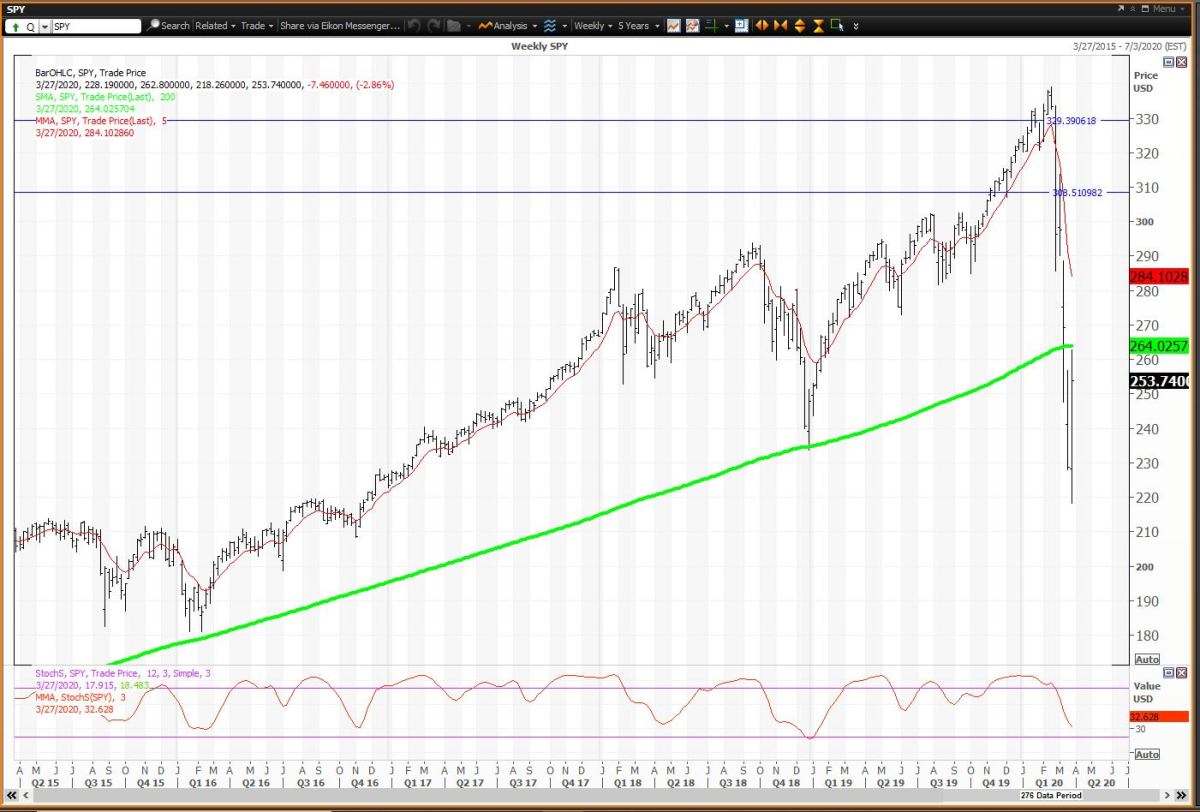
Task: Click the green crosshair cursor icon
Action: [712, 26]
